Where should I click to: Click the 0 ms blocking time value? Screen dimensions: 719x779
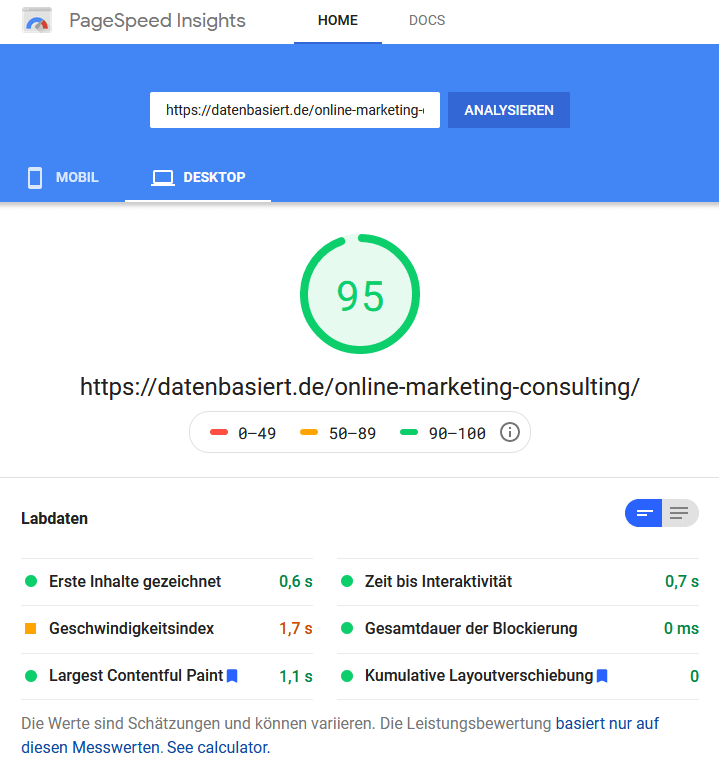click(x=681, y=628)
